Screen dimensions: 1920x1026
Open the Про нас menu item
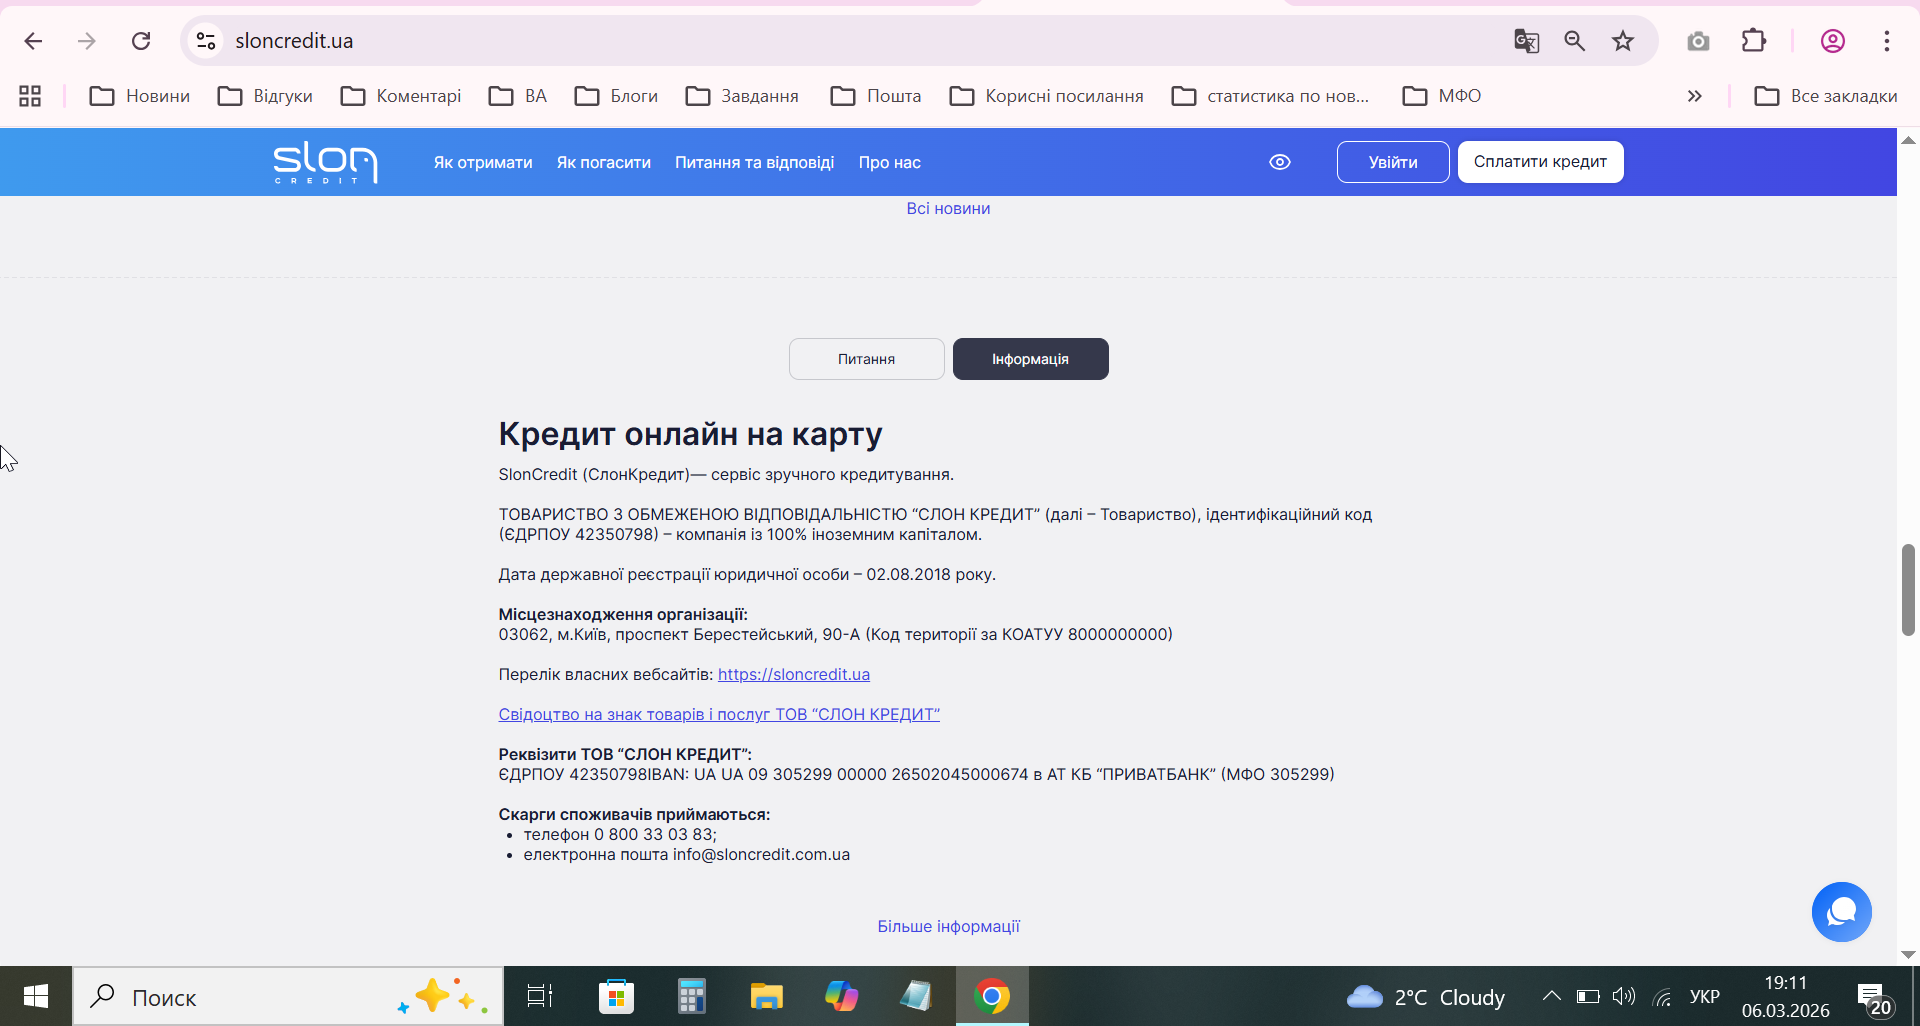(890, 162)
